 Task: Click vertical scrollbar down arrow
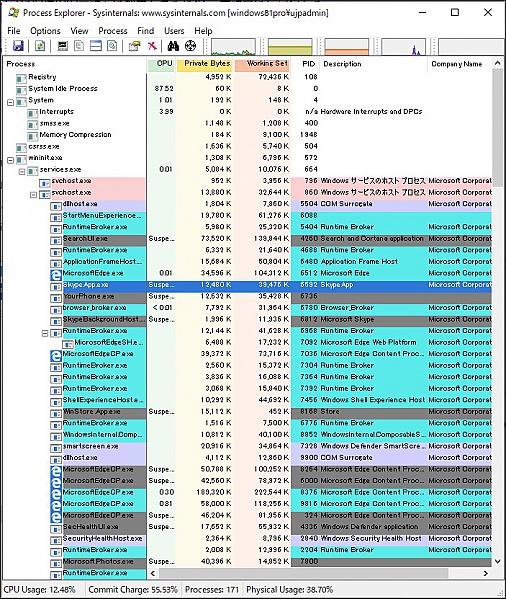[498, 561]
